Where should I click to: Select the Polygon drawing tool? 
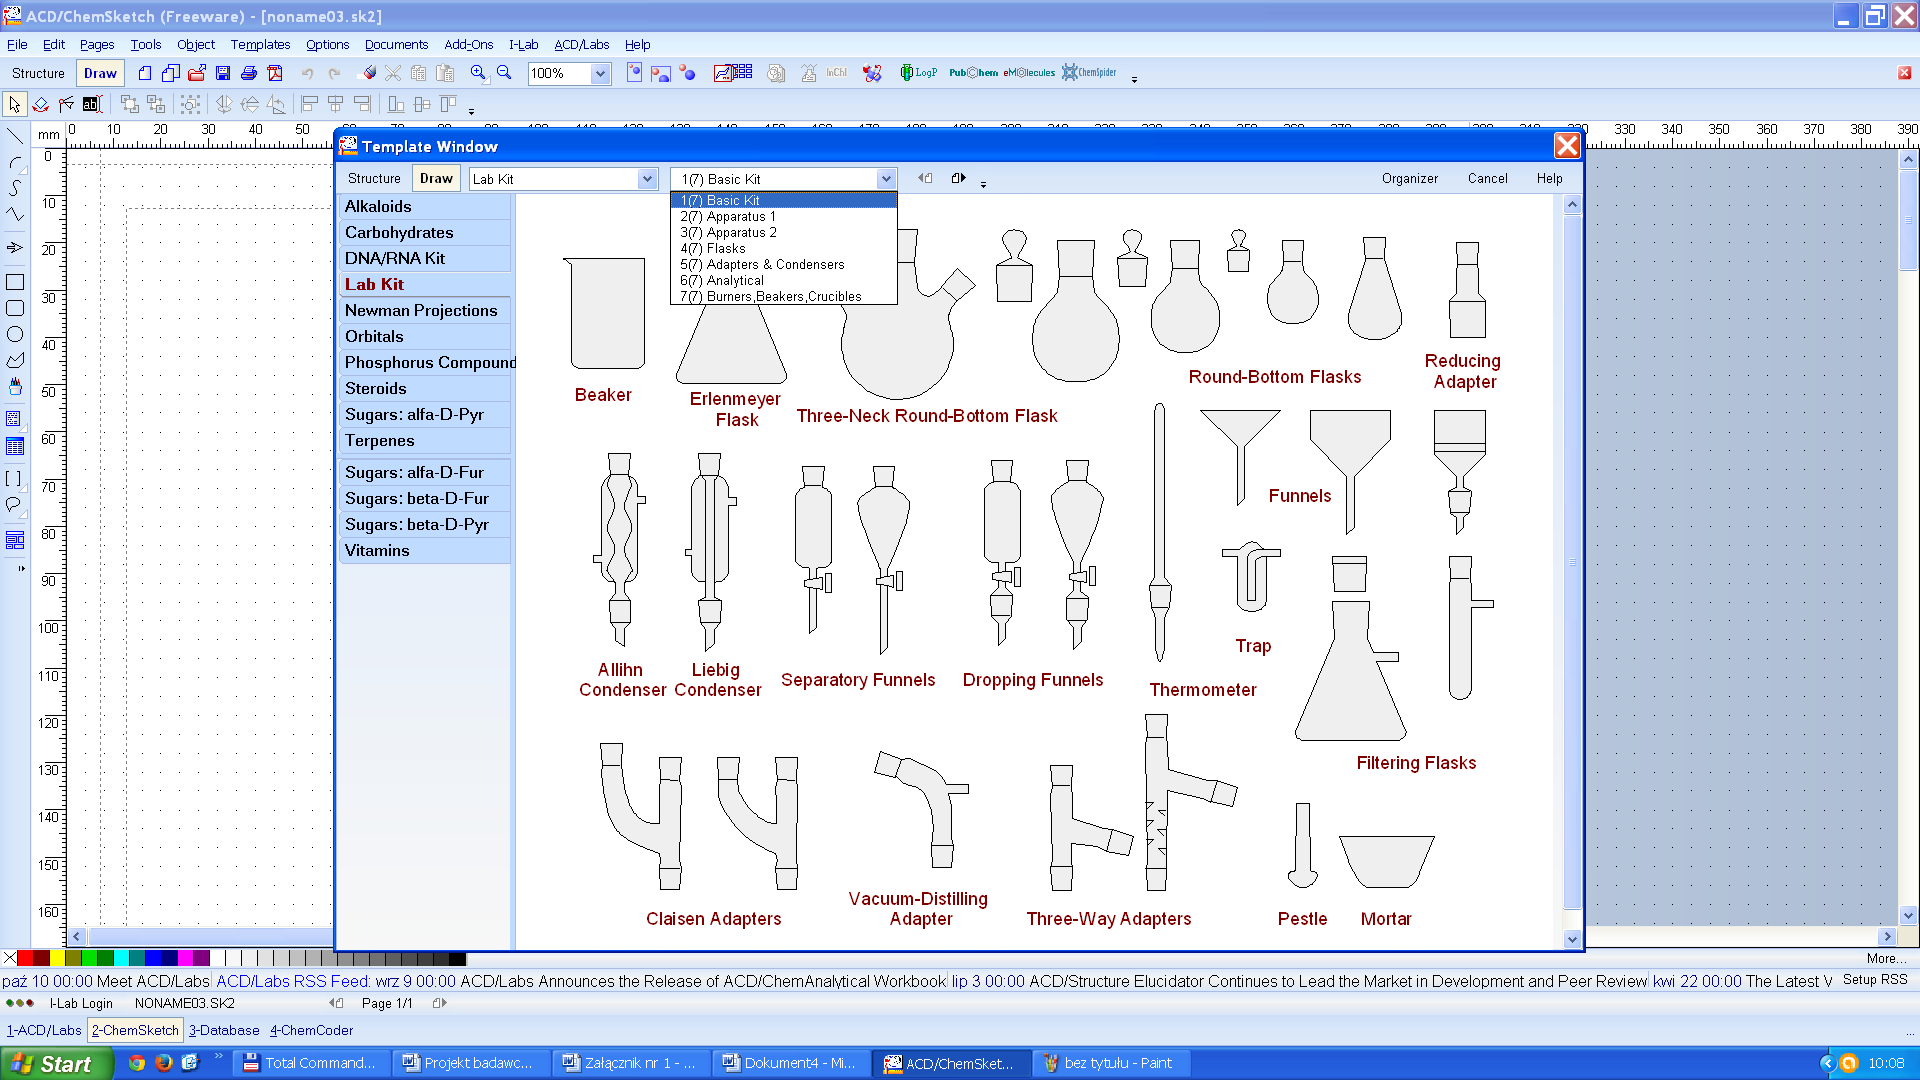(15, 360)
